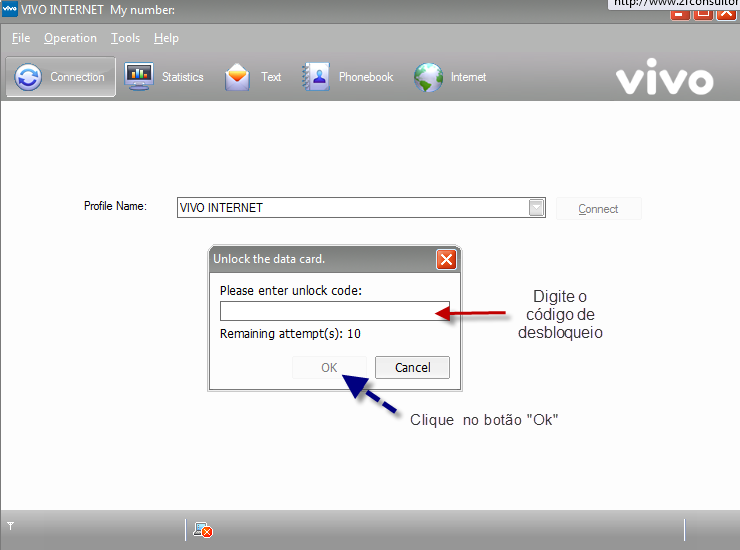Focus the unlock code input field
This screenshot has width=740, height=550.
[334, 311]
